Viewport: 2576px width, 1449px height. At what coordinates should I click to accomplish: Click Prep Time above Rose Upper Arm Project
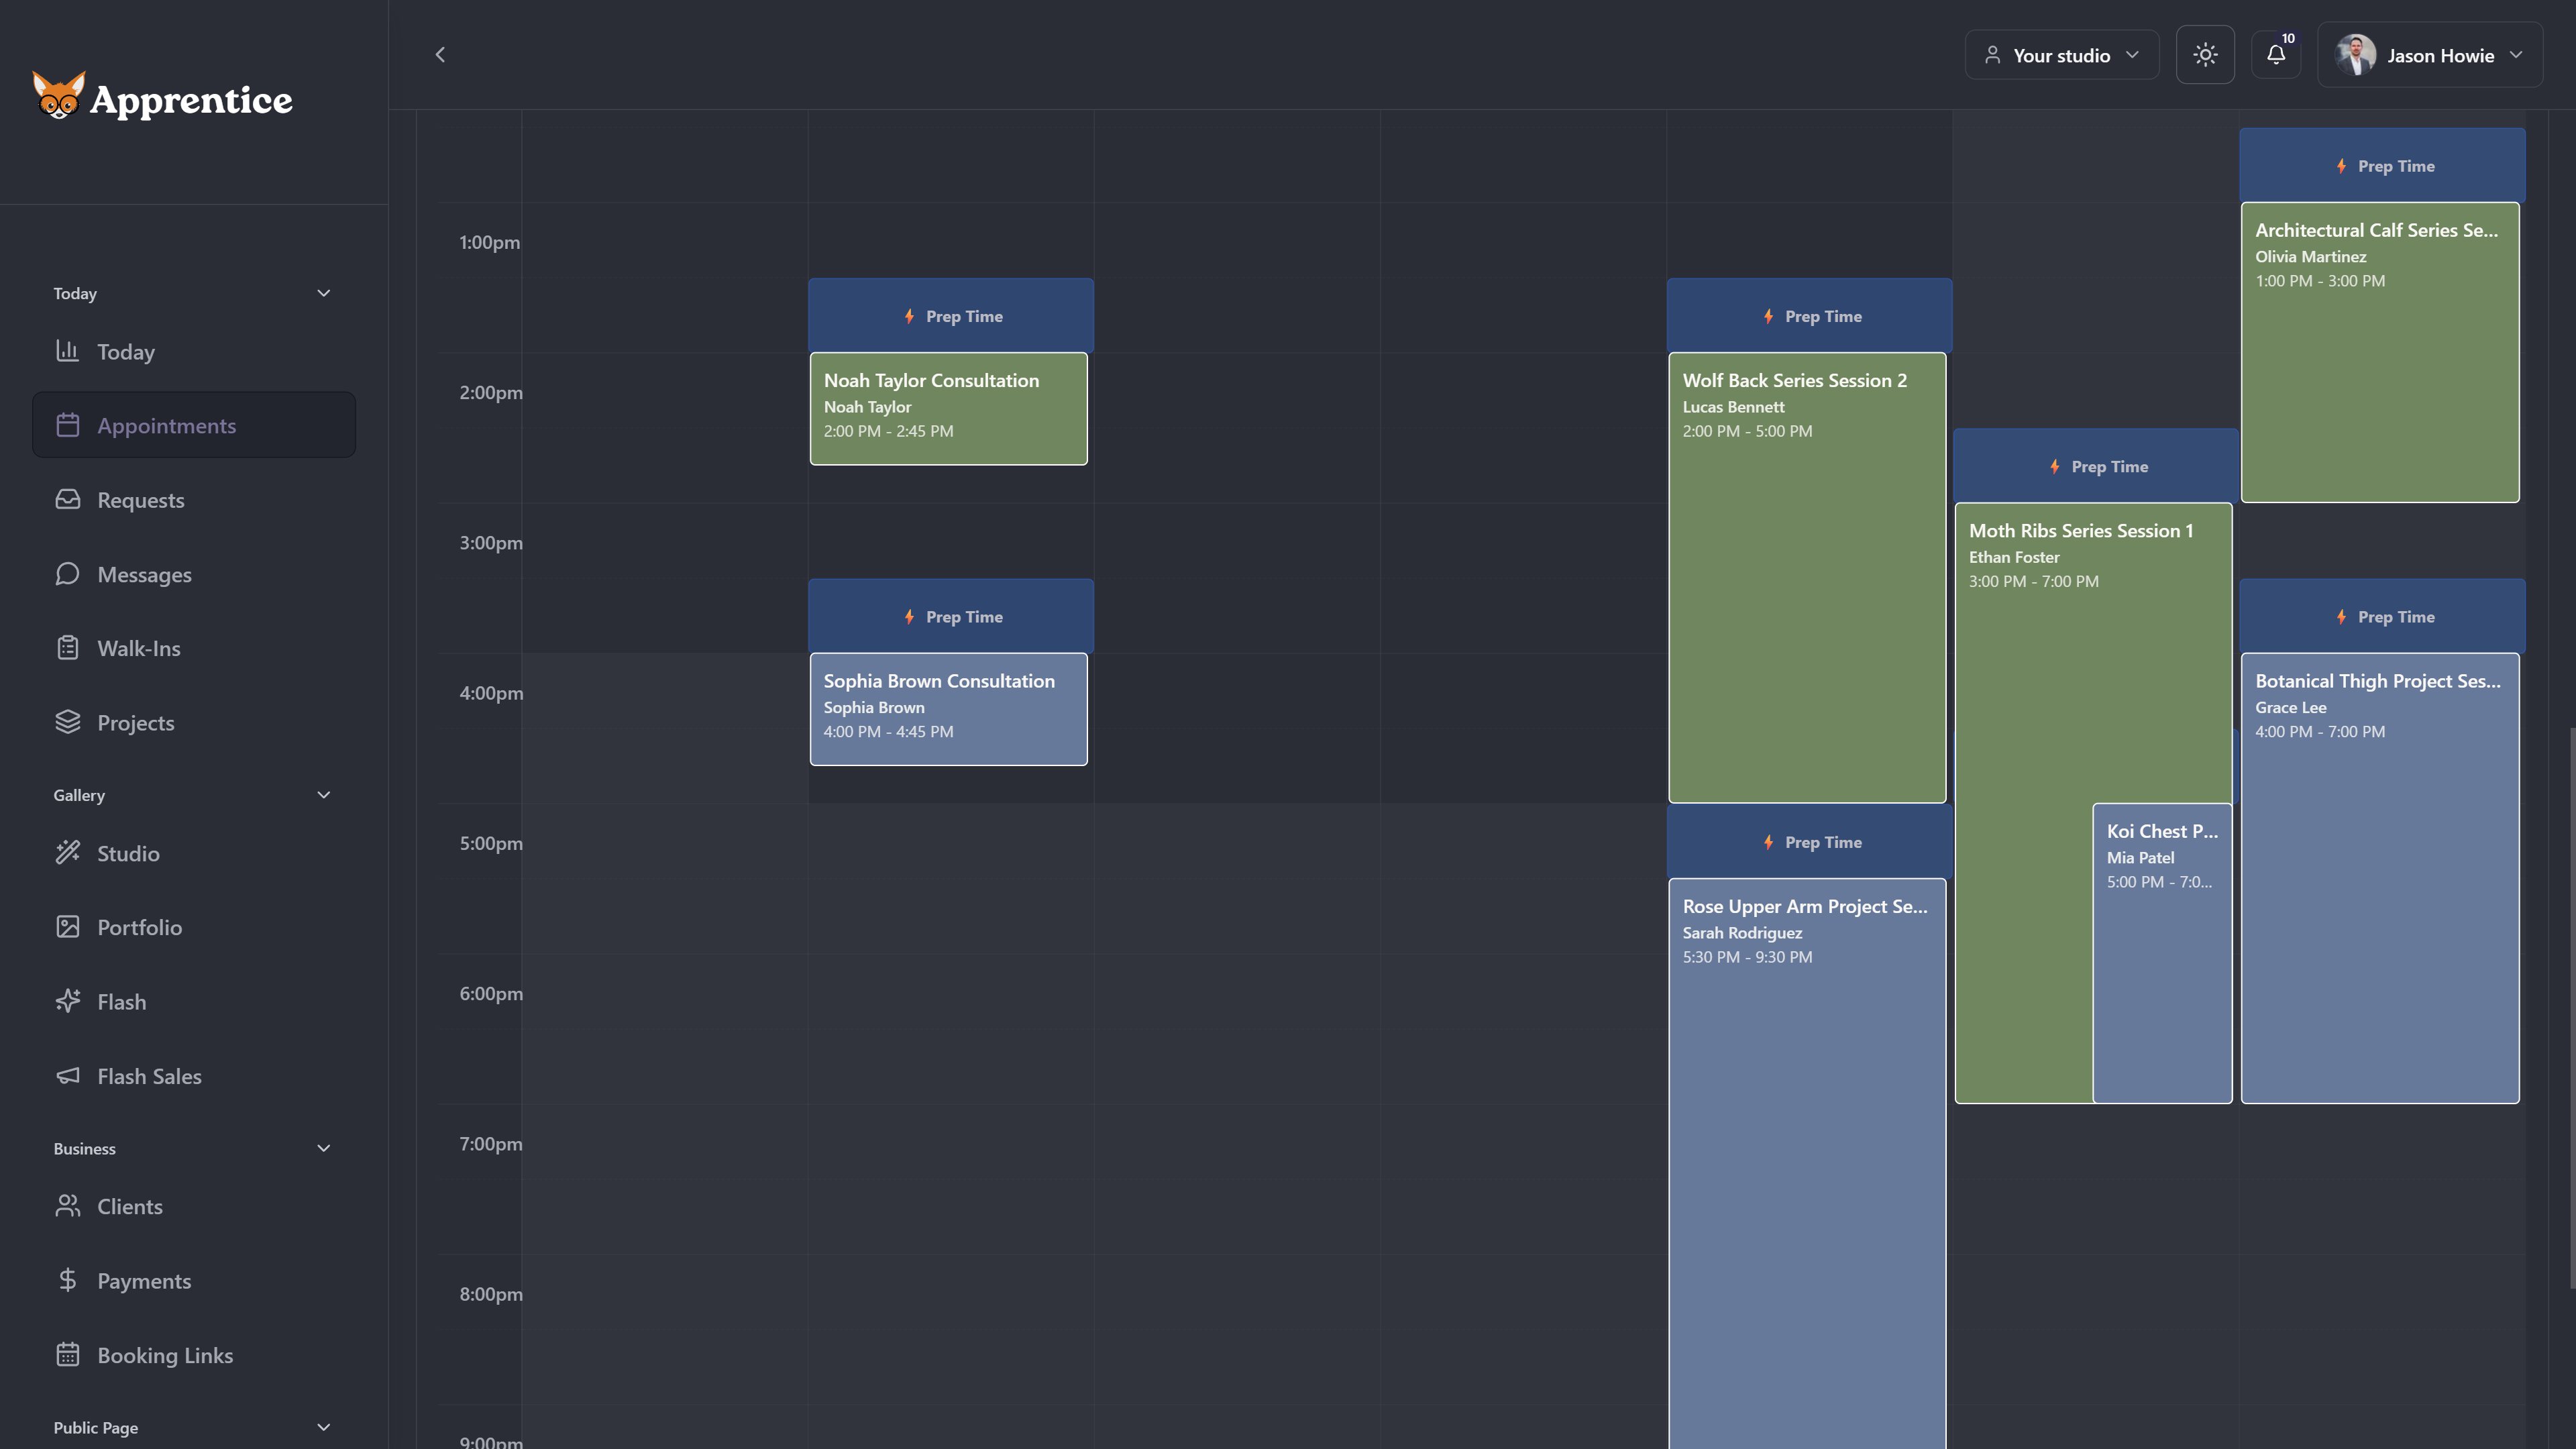click(x=1810, y=842)
